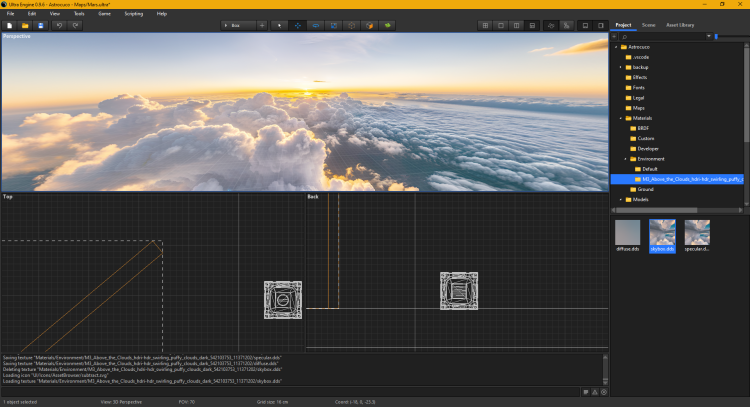Open the Box object type dropdown
This screenshot has width=750, height=407.
point(238,25)
